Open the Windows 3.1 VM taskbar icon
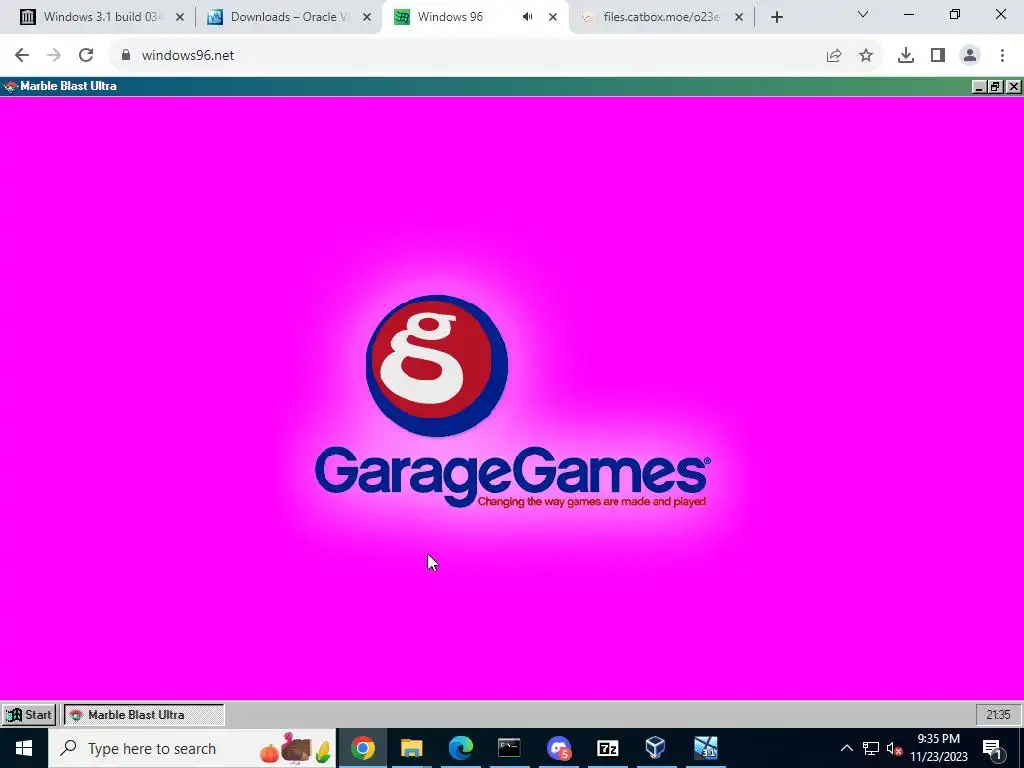 tap(705, 748)
